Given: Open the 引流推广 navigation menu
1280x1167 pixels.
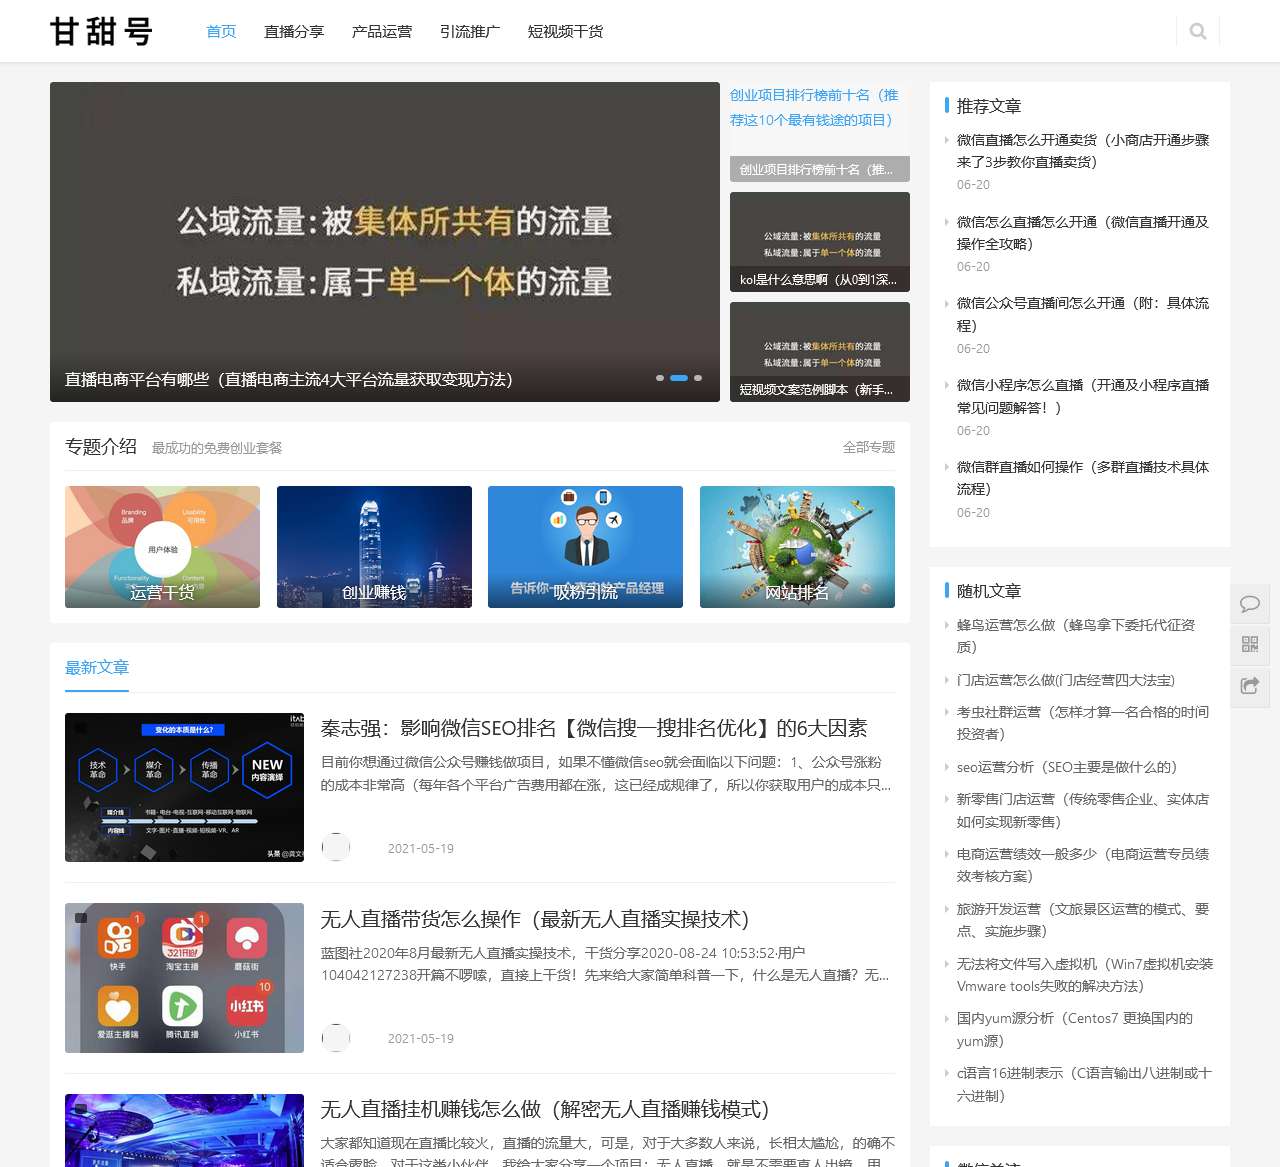Looking at the screenshot, I should pos(470,32).
